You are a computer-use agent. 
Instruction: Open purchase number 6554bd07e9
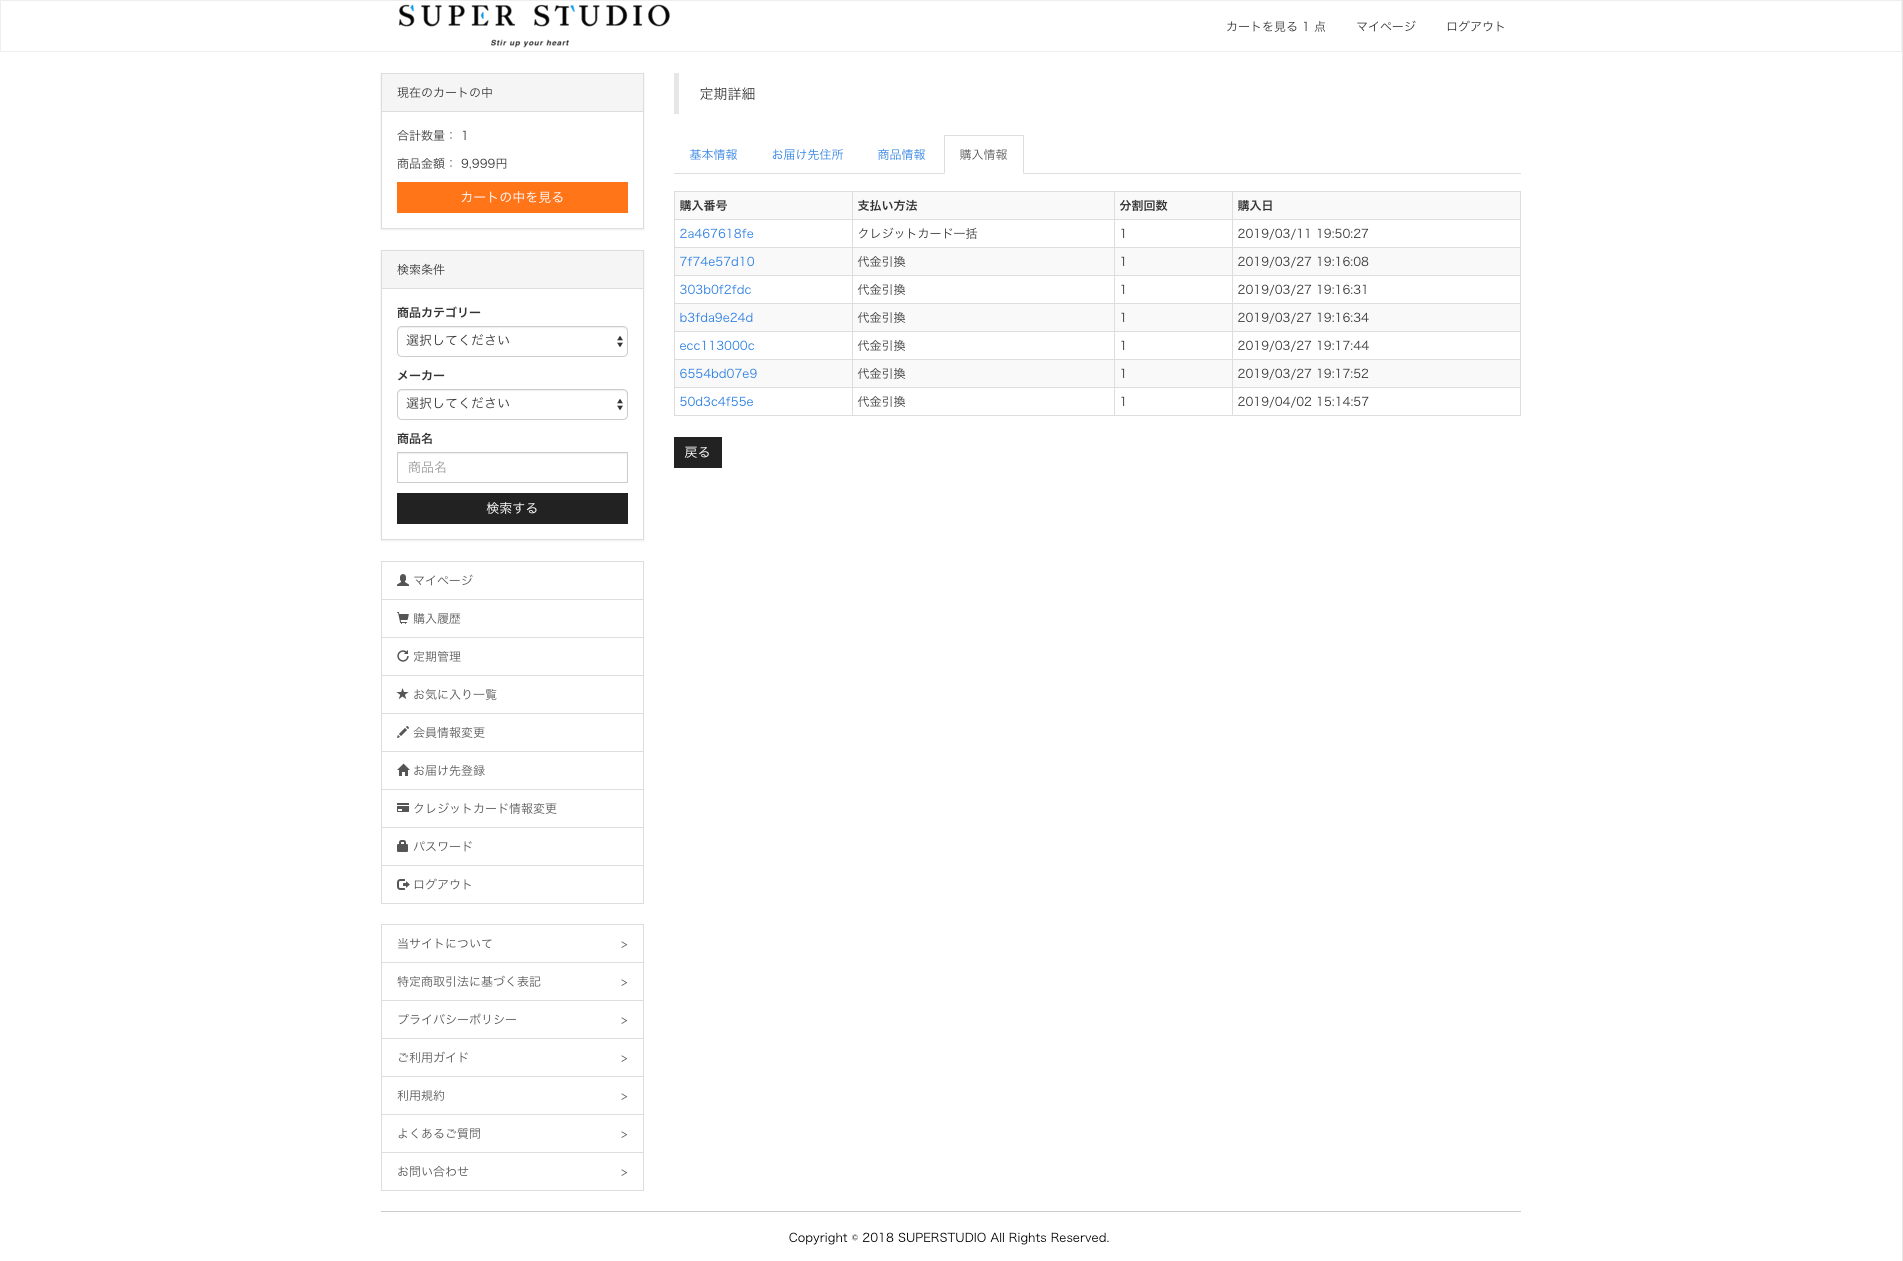(718, 374)
